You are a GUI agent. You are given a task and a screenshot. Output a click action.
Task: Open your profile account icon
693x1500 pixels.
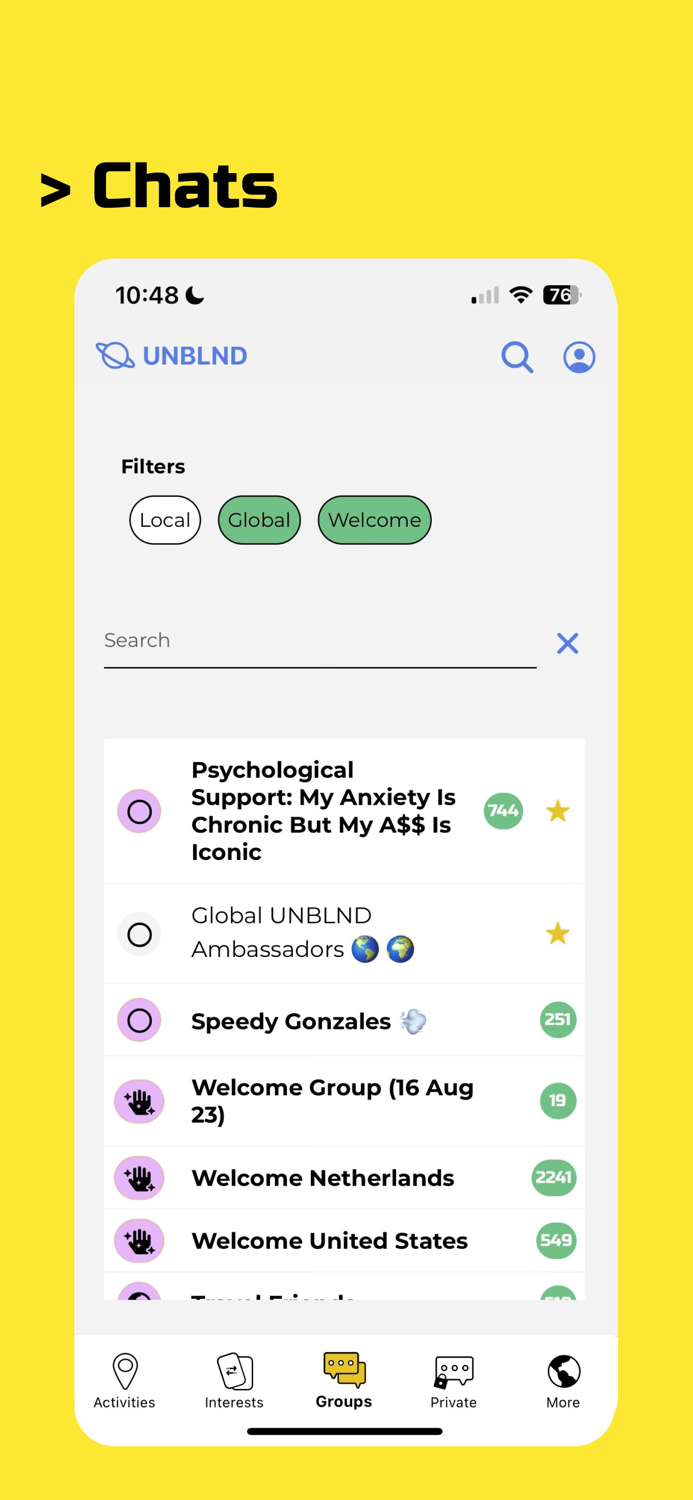pyautogui.click(x=579, y=357)
